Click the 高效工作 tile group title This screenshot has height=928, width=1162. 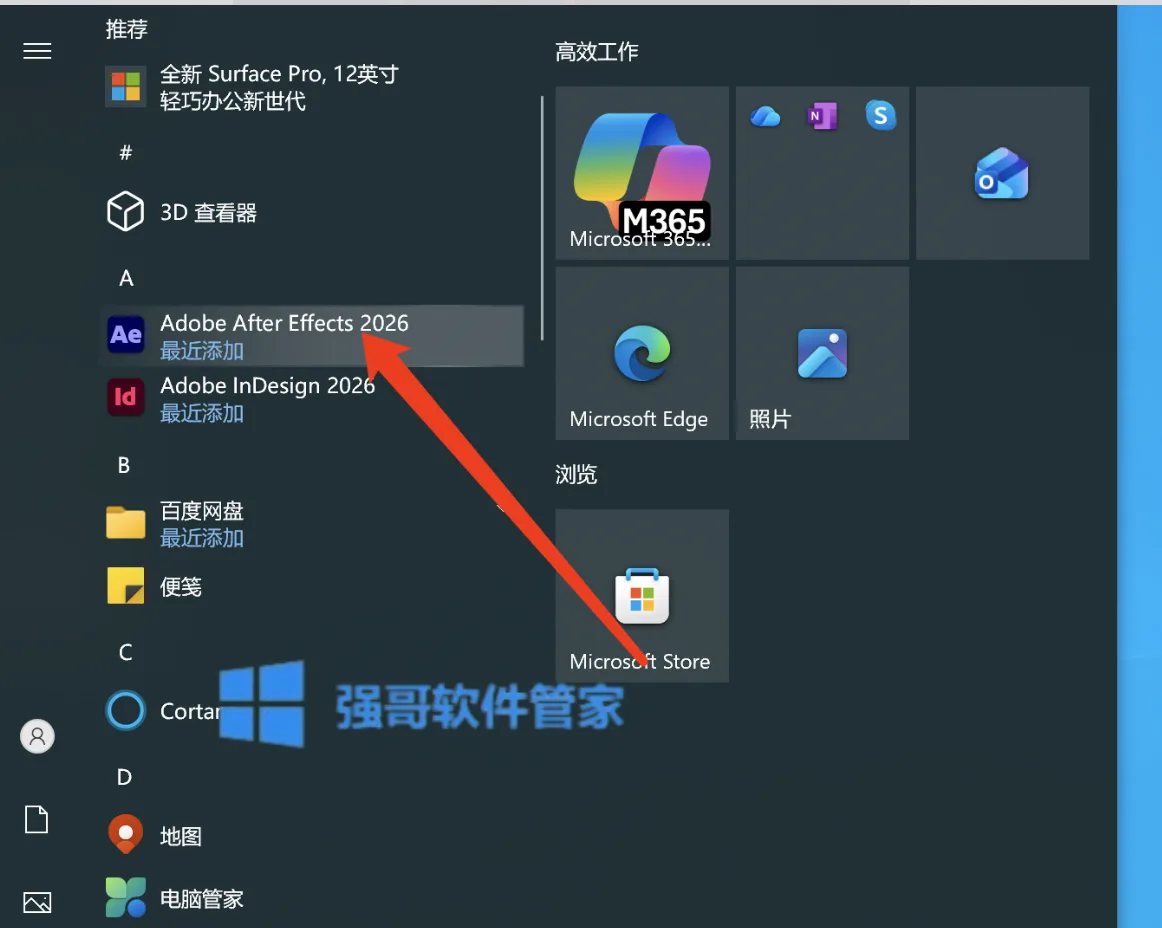pos(597,51)
